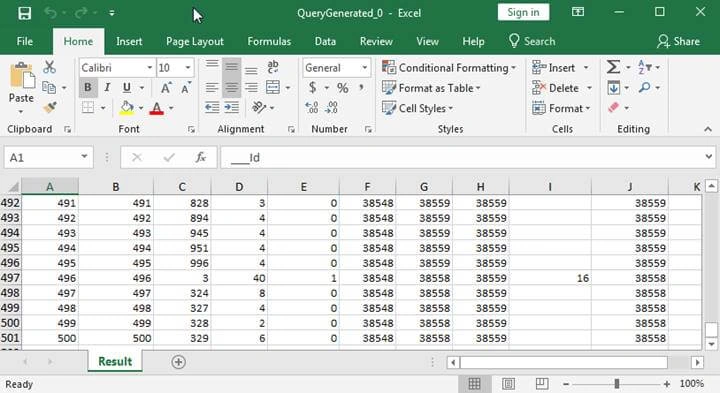Viewport: 720px width, 393px height.
Task: Decrease font size with small A icon
Action: click(x=186, y=88)
